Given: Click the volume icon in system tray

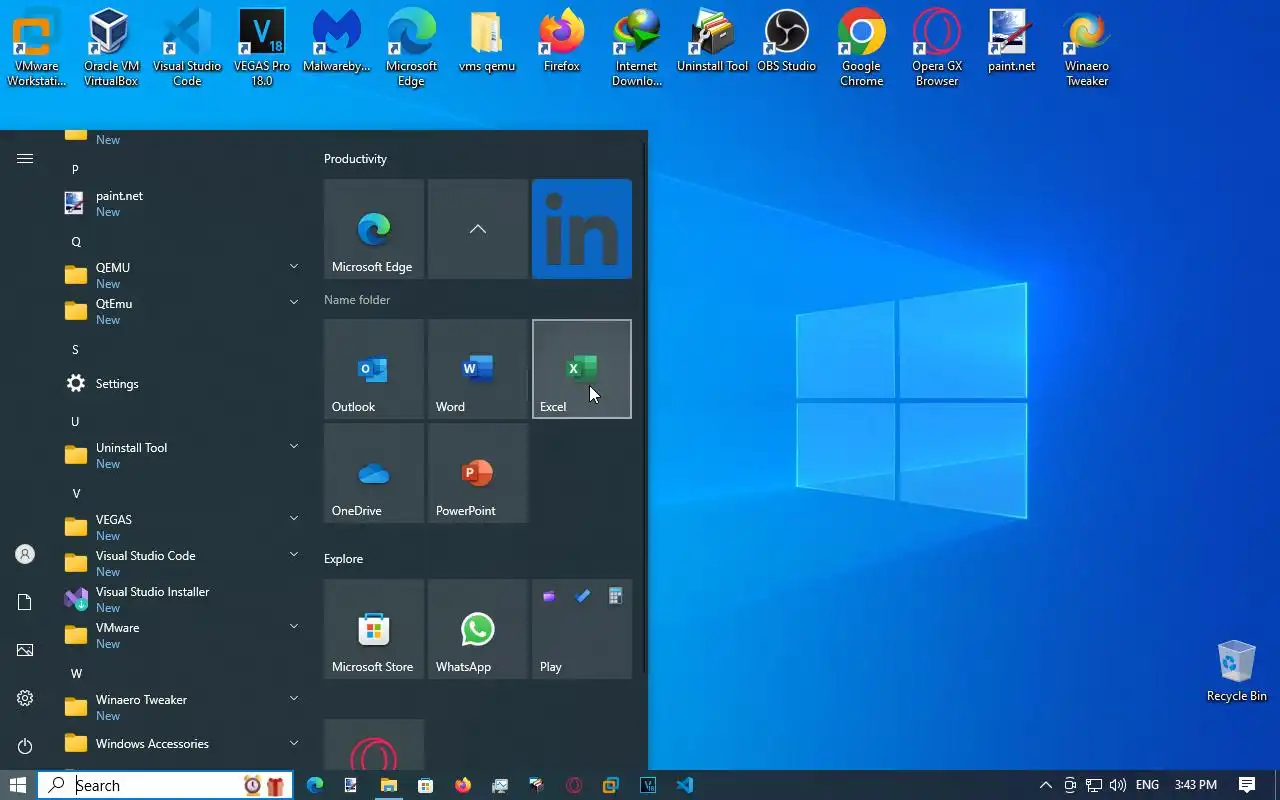Looking at the screenshot, I should click(1118, 785).
